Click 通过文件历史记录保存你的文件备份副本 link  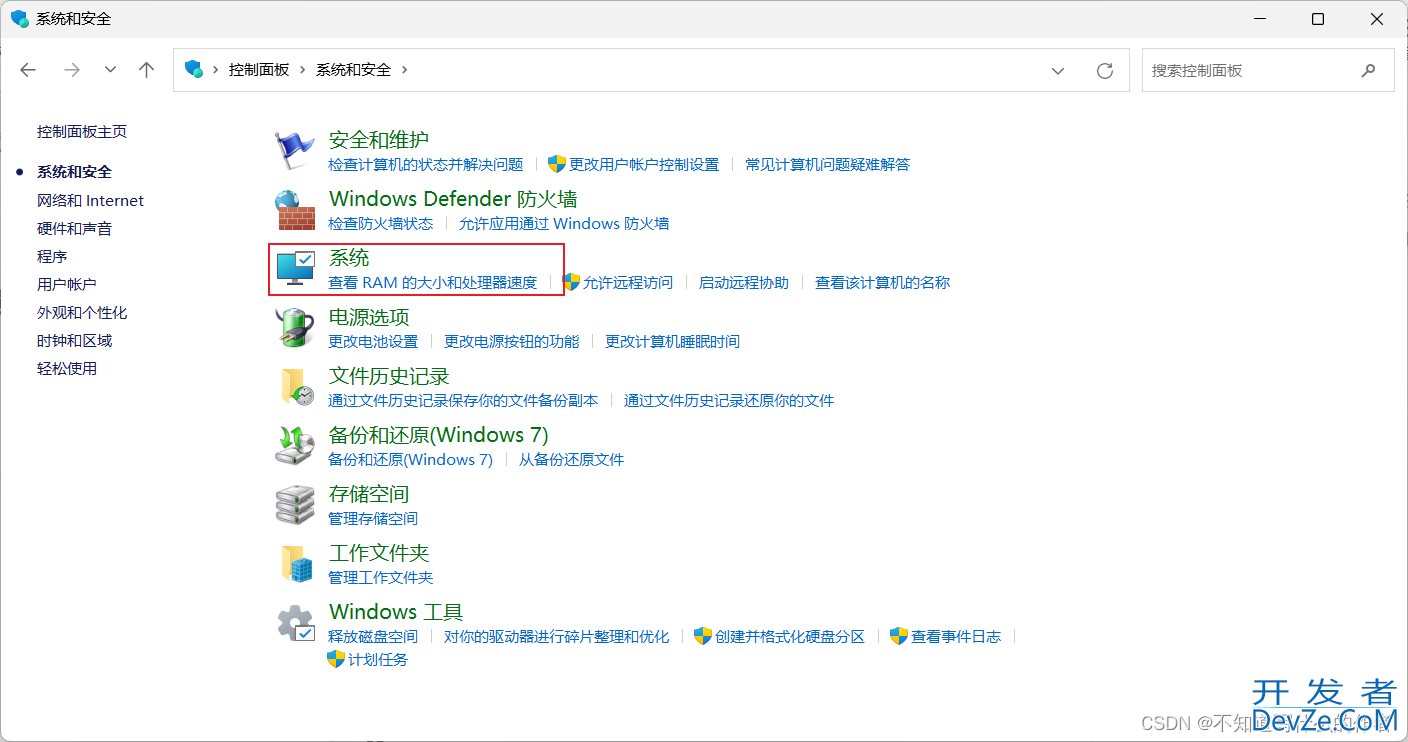click(463, 400)
